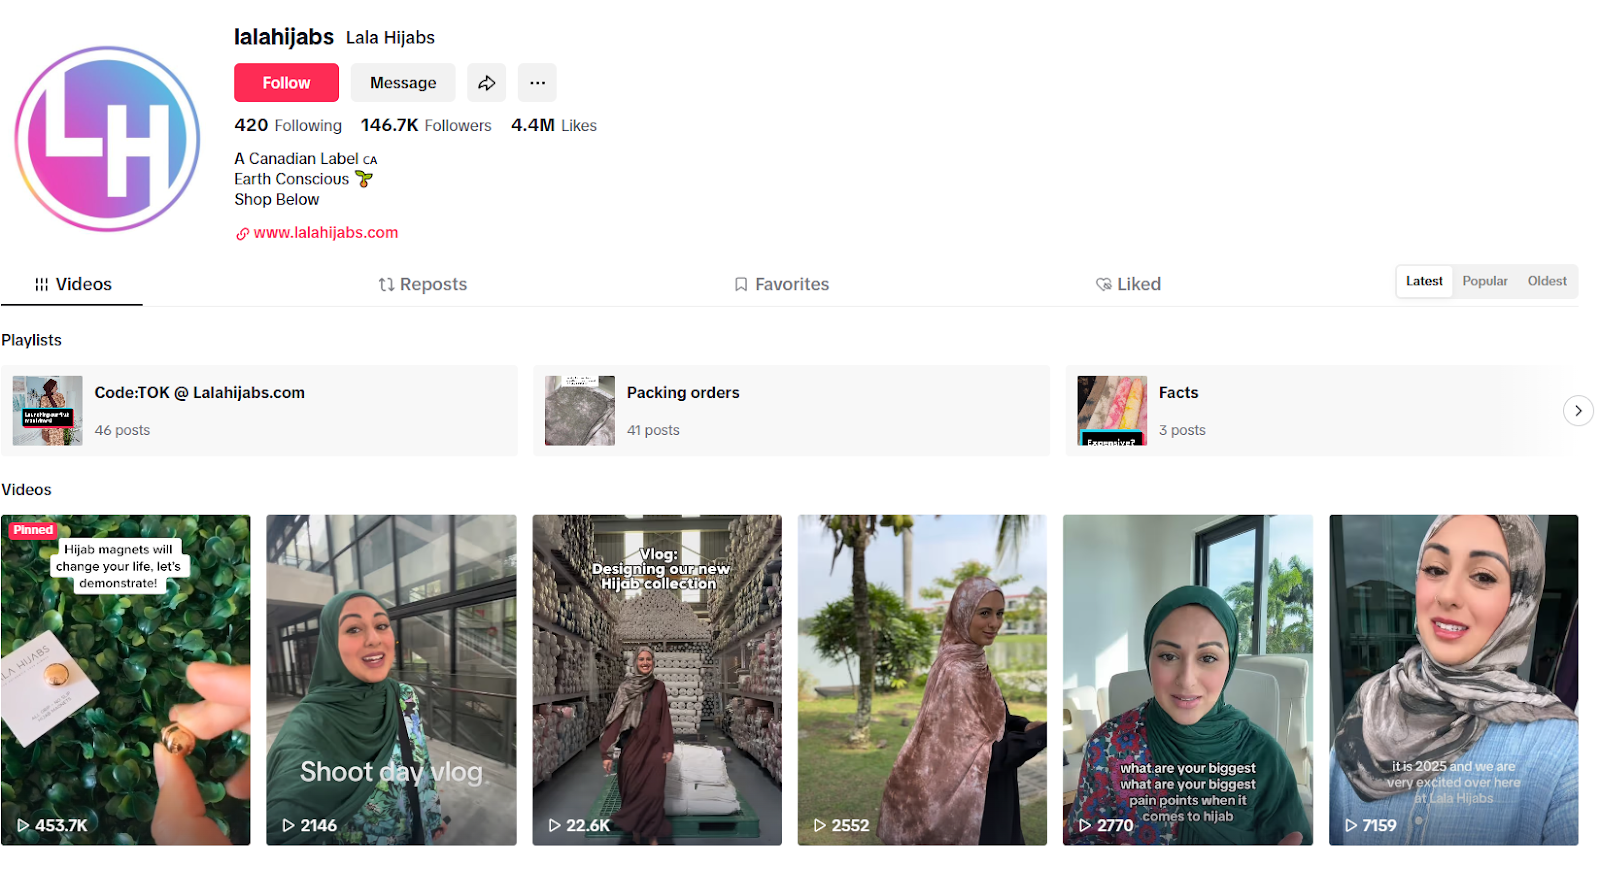Switch to the Favorites tab
Screen dimensions: 1600x869
coord(782,285)
